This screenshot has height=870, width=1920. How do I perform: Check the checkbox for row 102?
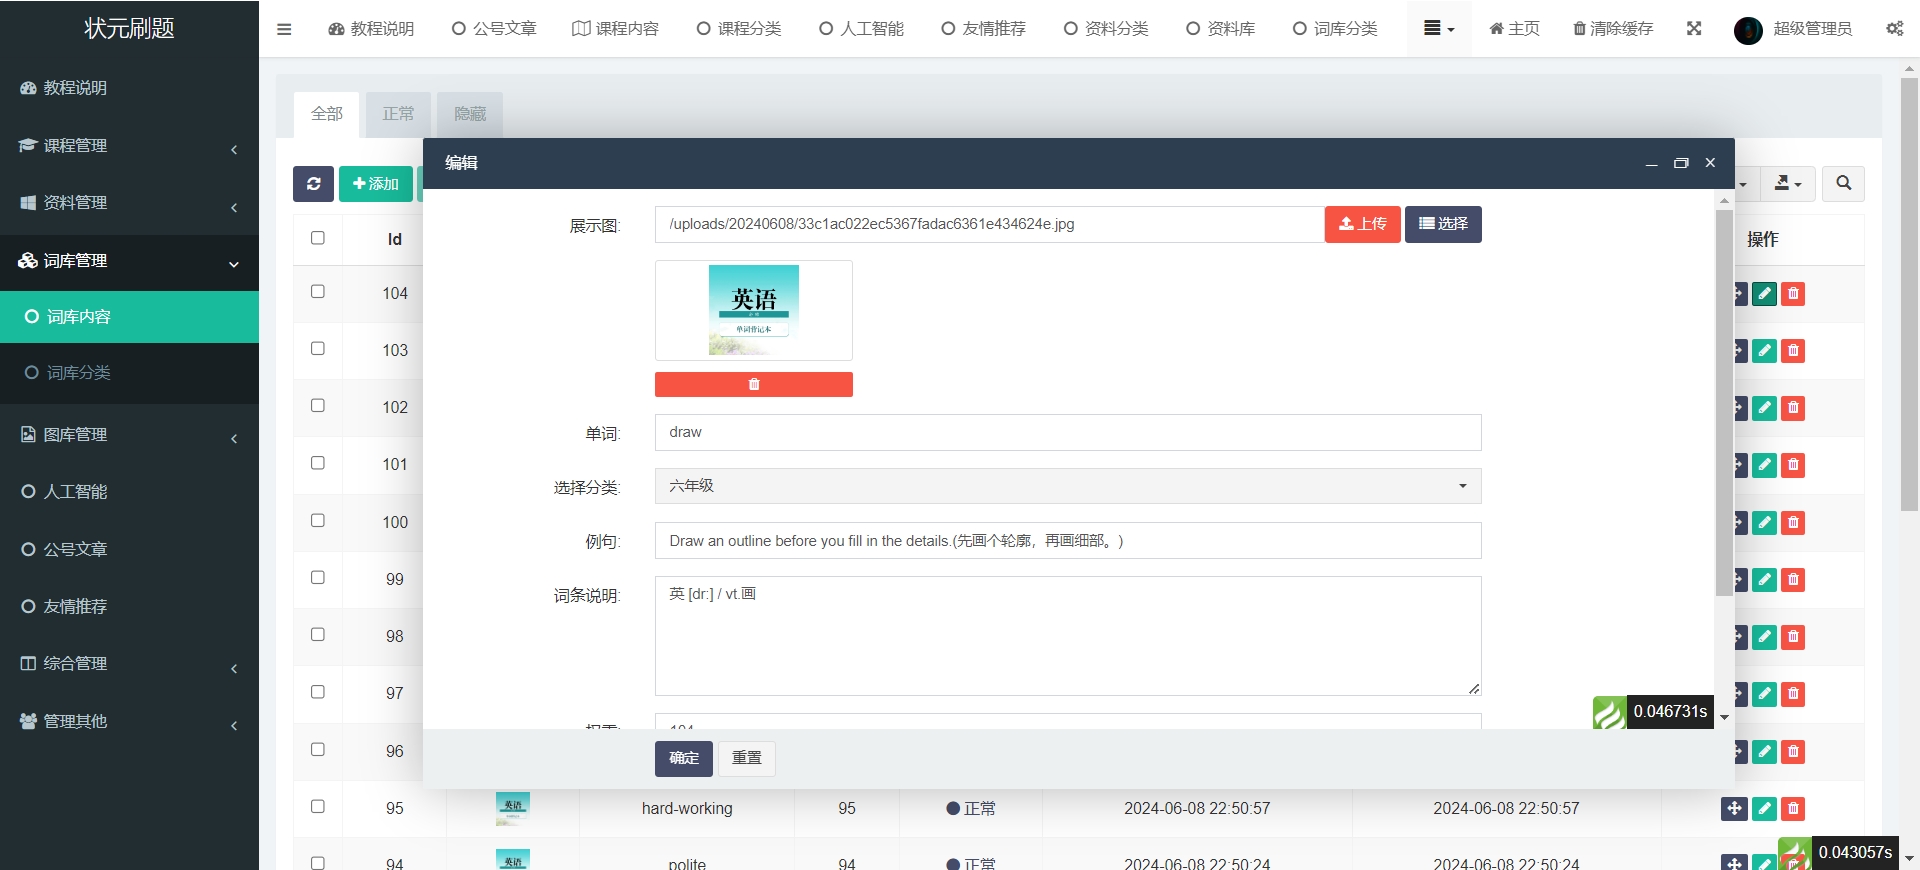[x=318, y=406]
